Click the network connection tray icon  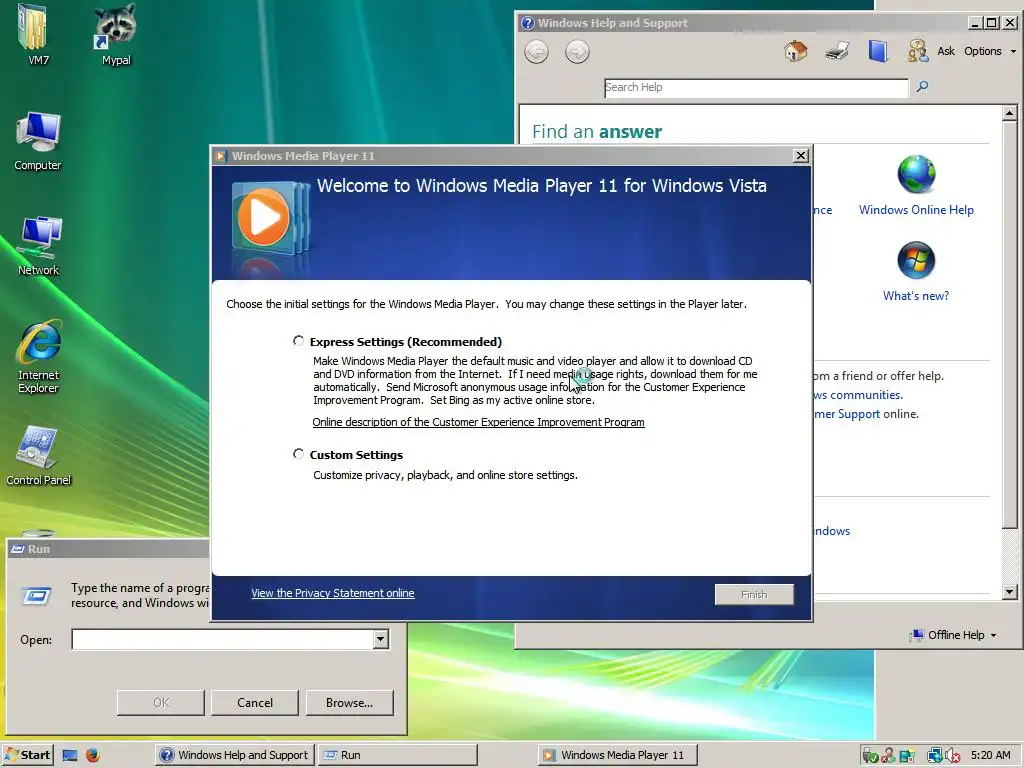point(935,756)
